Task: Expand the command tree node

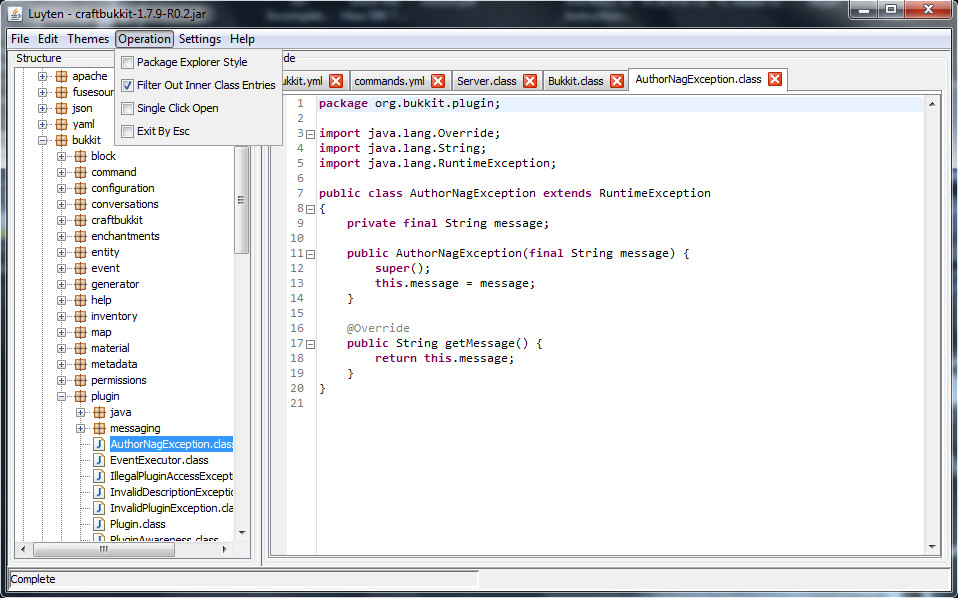Action: click(x=61, y=172)
